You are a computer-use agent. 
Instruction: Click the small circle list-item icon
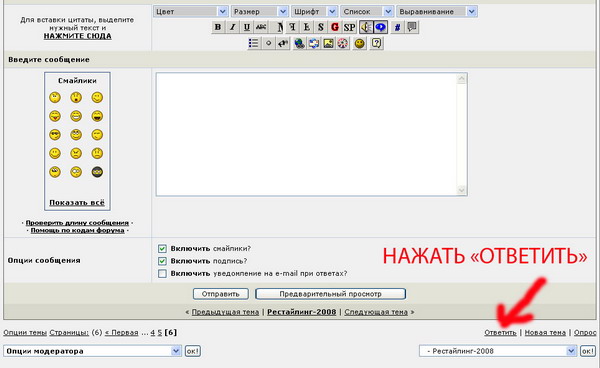point(268,43)
